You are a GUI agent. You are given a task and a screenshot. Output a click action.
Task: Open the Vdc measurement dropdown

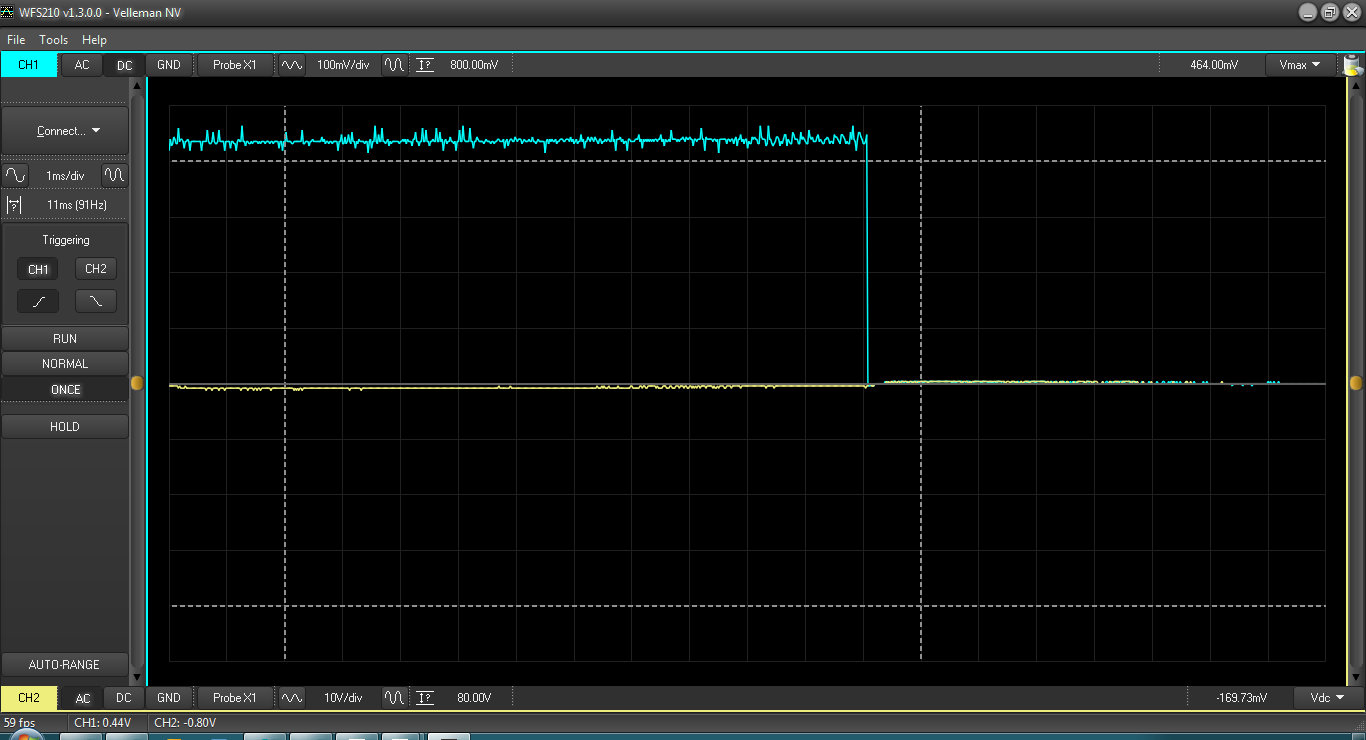pyautogui.click(x=1328, y=697)
